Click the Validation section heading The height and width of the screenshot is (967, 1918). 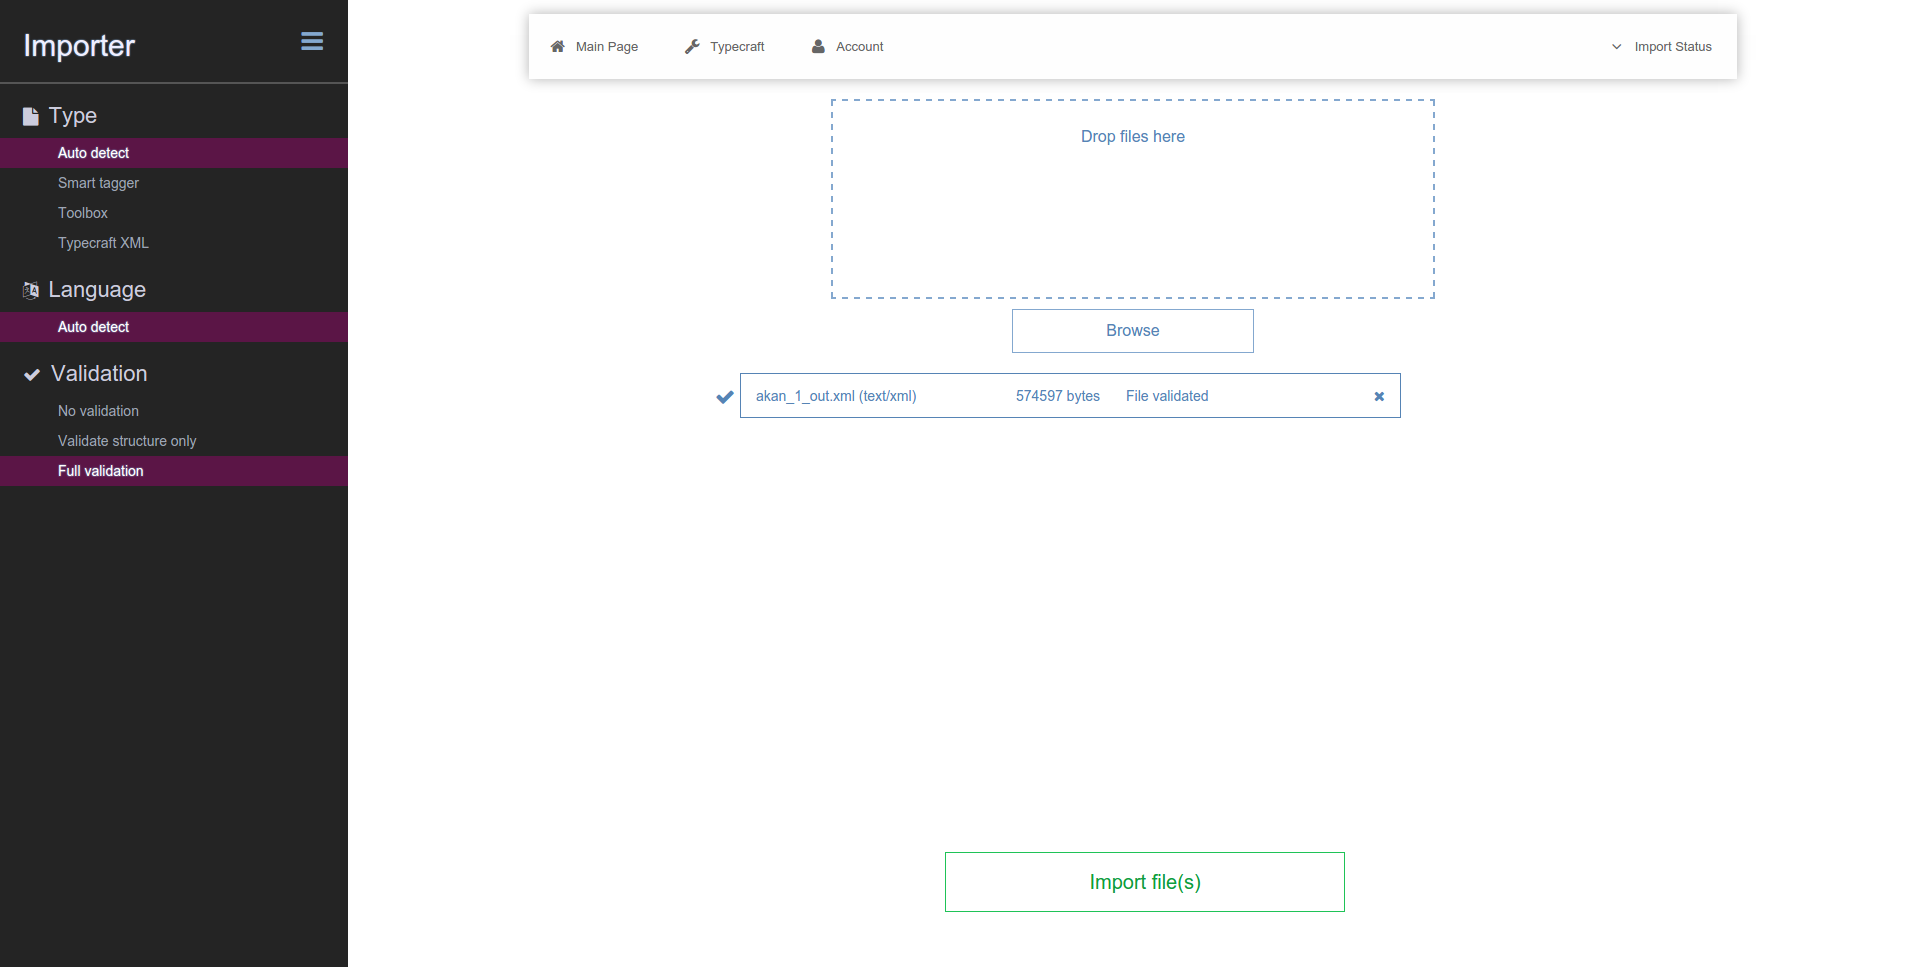coord(99,374)
